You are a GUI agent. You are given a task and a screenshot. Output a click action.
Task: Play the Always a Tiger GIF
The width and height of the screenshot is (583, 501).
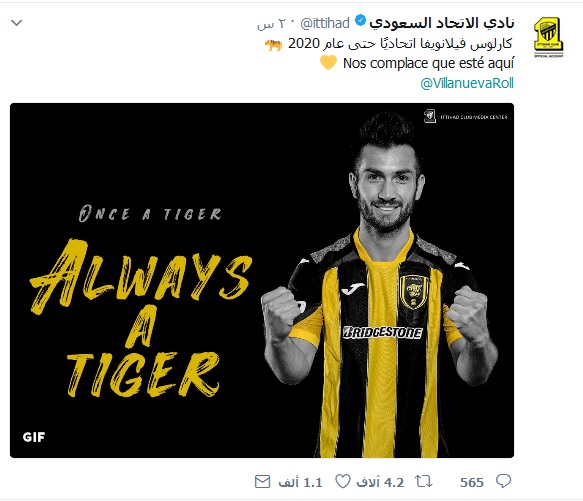[262, 280]
